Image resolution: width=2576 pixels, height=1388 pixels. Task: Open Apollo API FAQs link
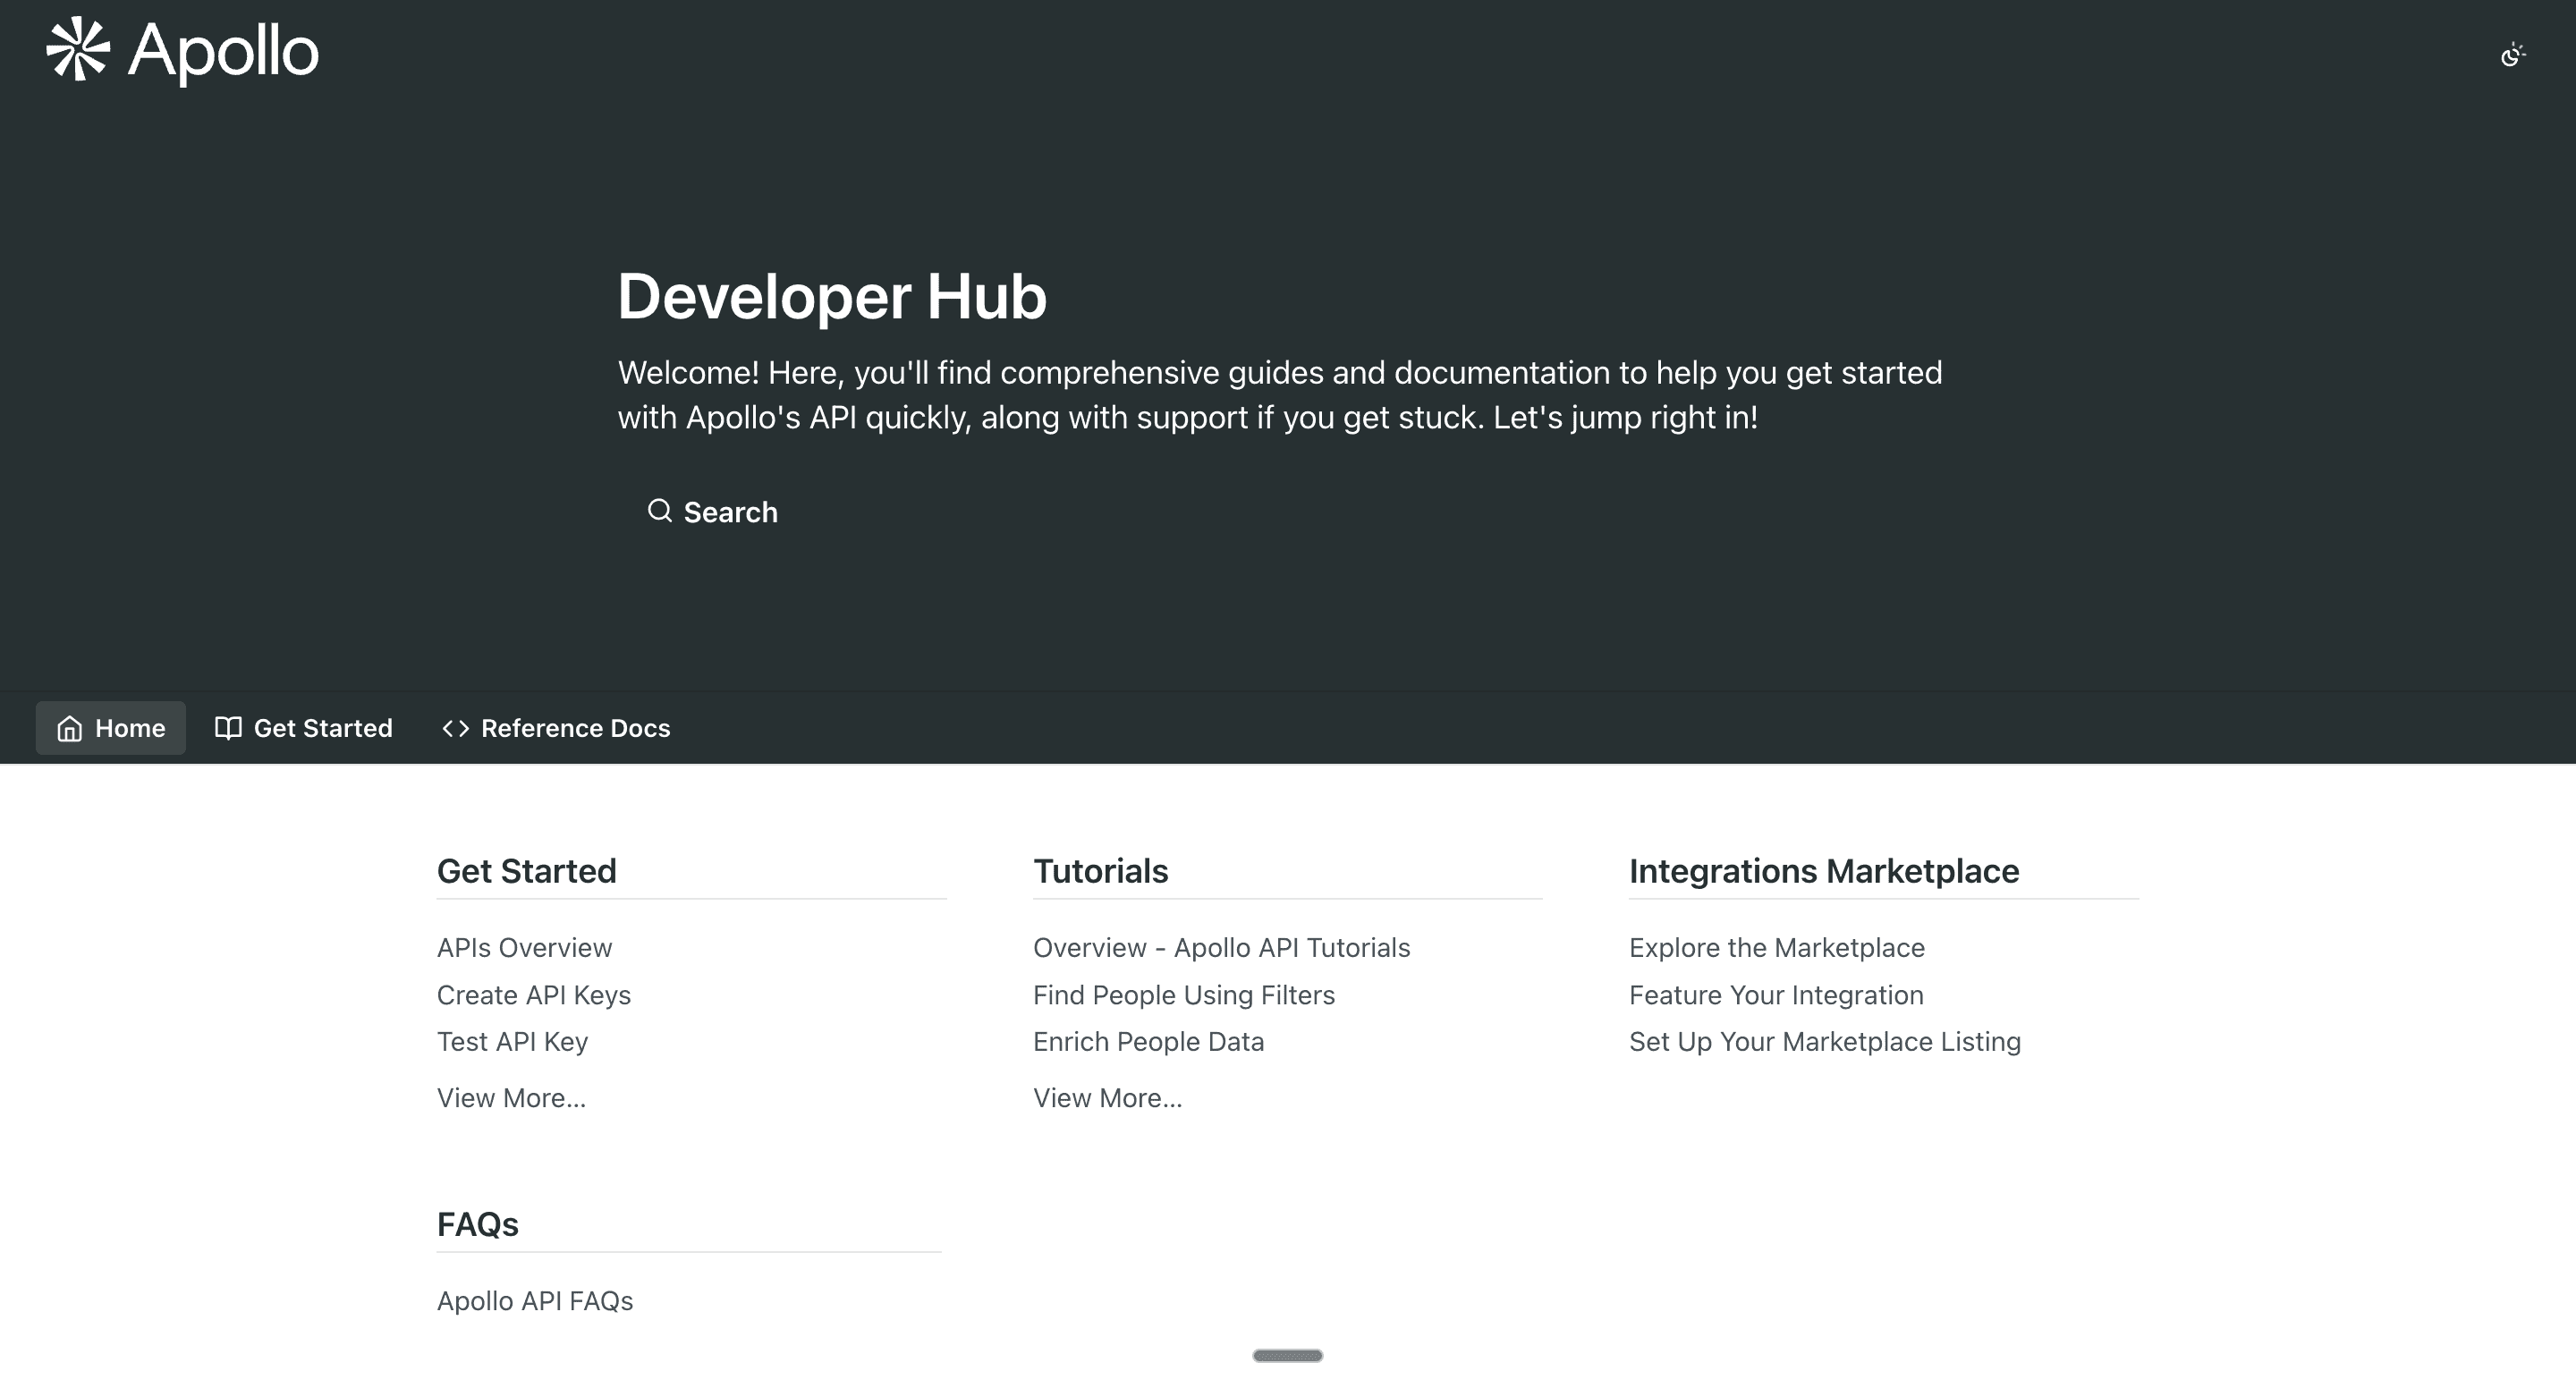click(x=535, y=1301)
